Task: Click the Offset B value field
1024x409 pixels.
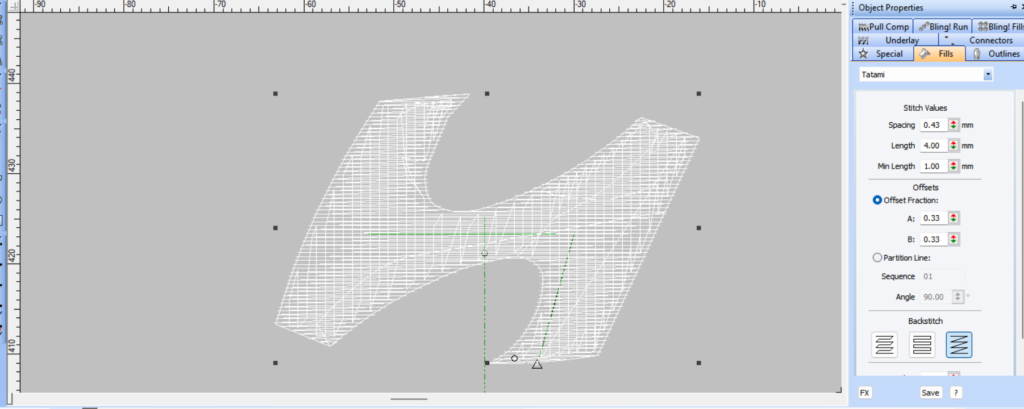Action: tap(934, 239)
